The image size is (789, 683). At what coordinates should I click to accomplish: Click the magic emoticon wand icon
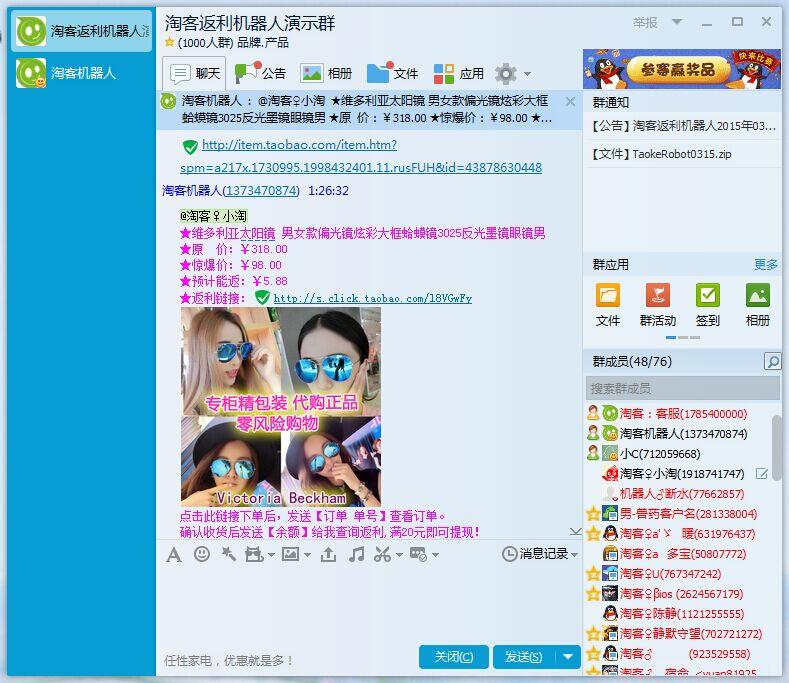click(x=229, y=554)
